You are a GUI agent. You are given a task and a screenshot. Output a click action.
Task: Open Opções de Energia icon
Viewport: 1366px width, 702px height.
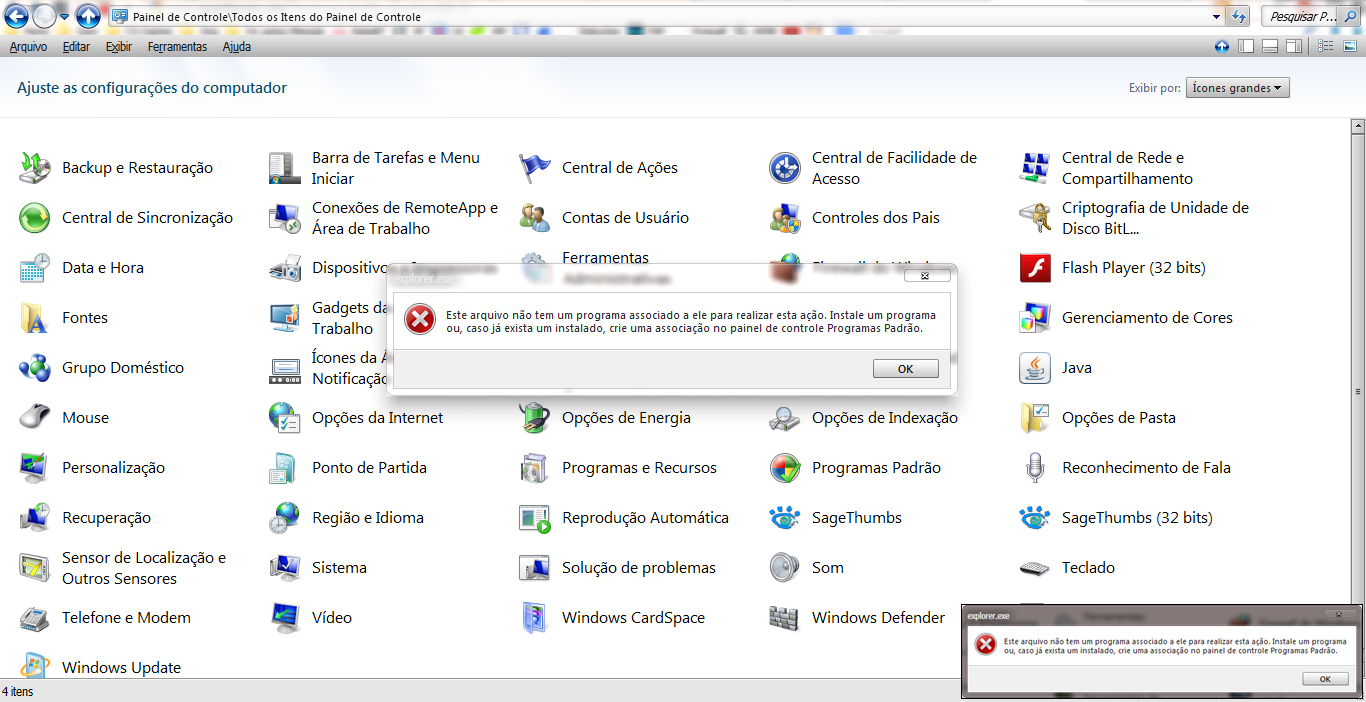535,418
